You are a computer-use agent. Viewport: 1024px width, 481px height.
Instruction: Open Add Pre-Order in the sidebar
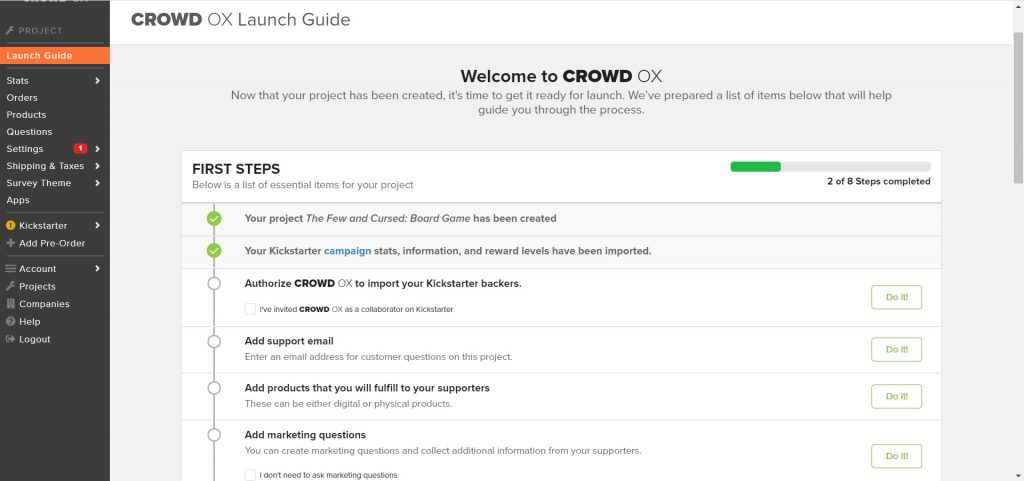click(x=52, y=243)
